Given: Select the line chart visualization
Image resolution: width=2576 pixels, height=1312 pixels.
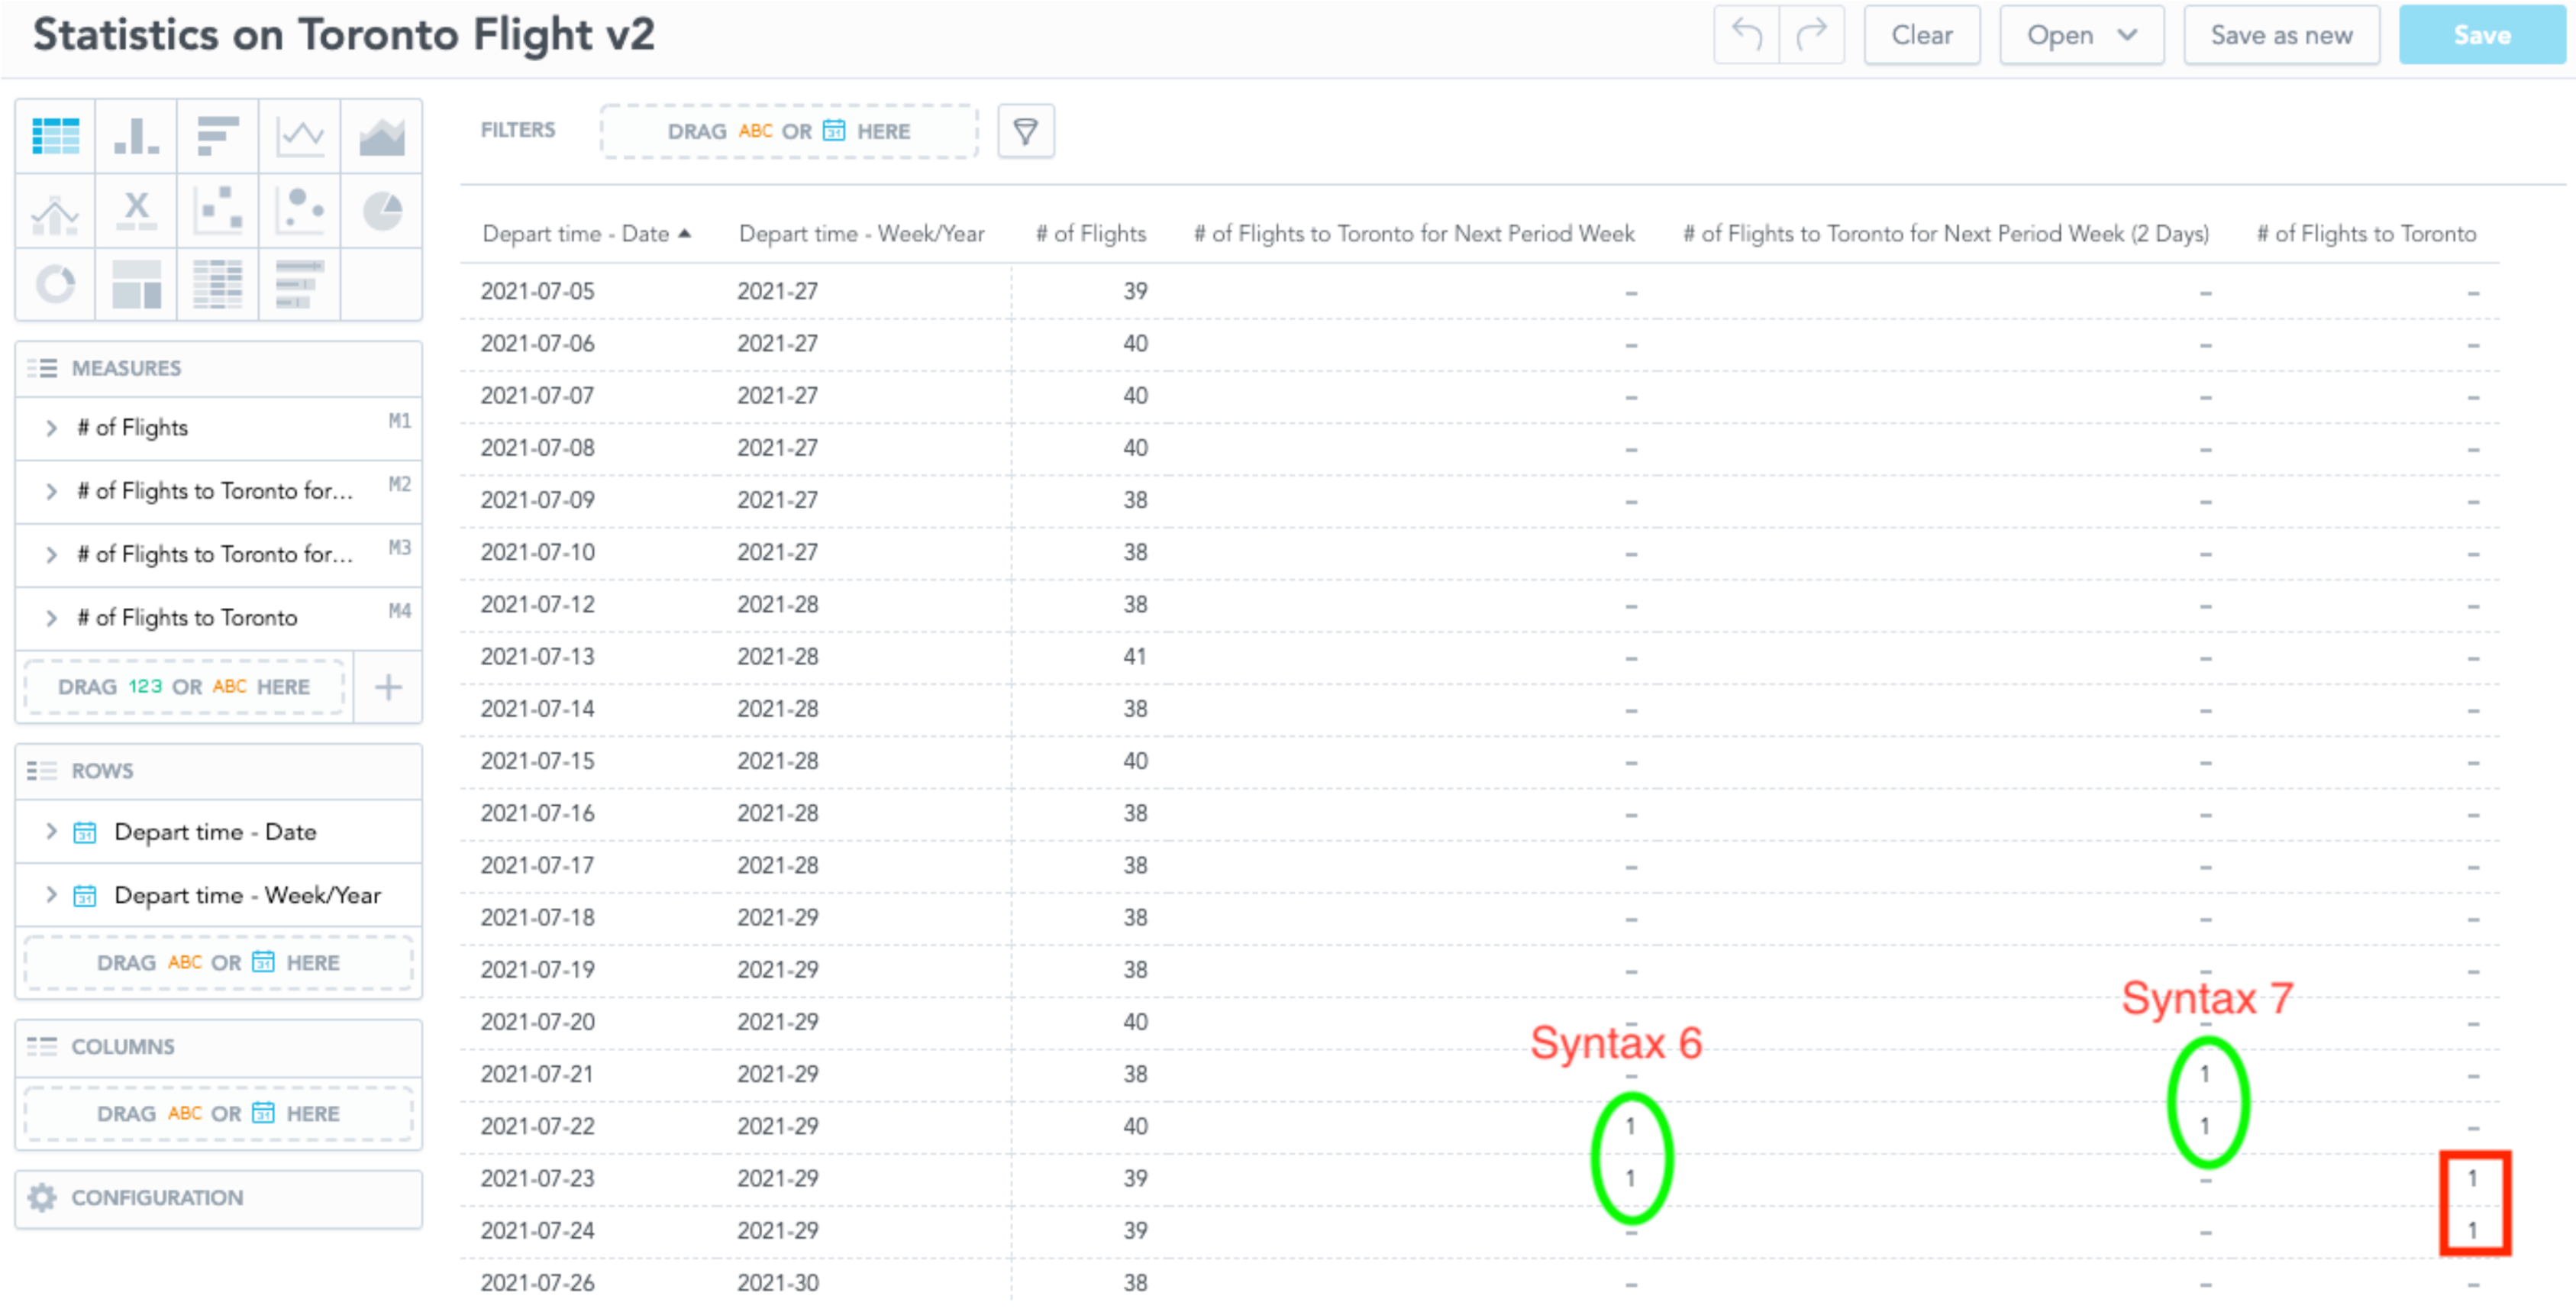Looking at the screenshot, I should click(x=300, y=136).
